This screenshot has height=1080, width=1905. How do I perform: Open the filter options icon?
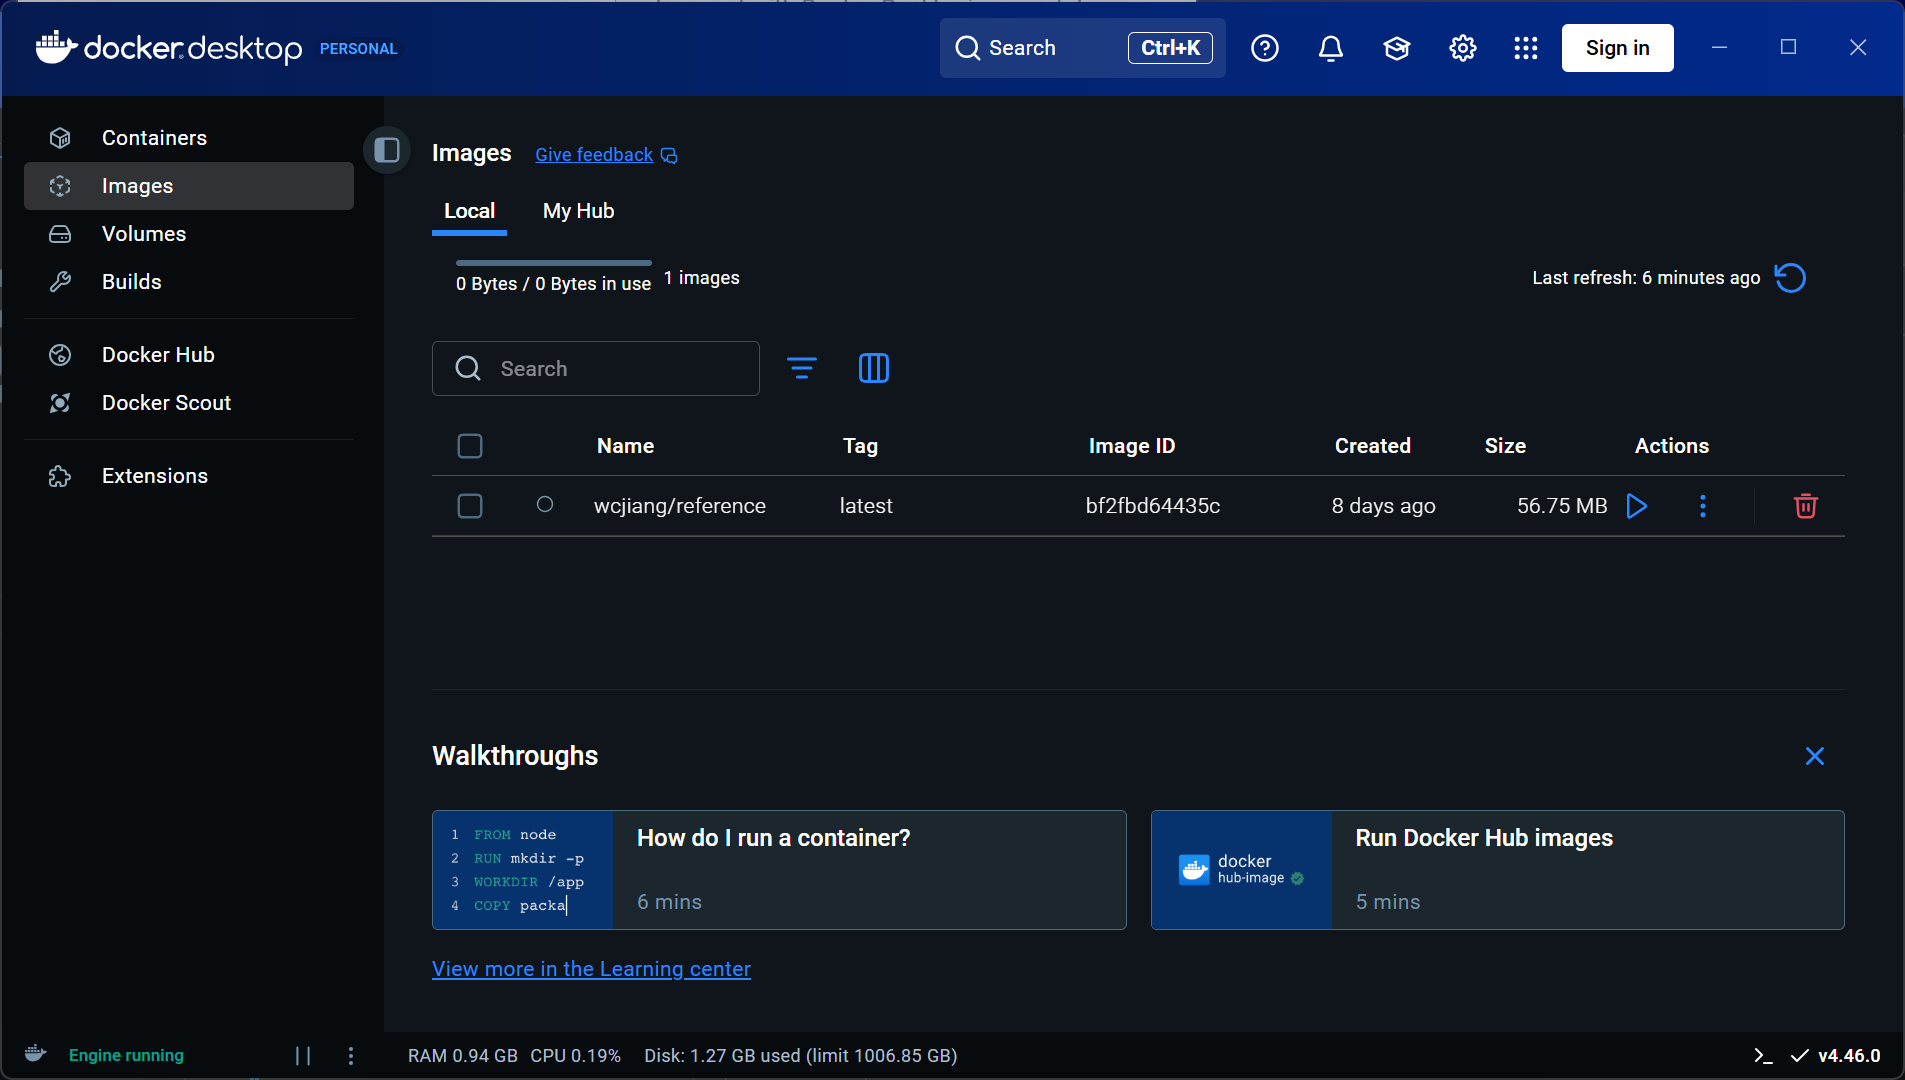click(x=802, y=369)
